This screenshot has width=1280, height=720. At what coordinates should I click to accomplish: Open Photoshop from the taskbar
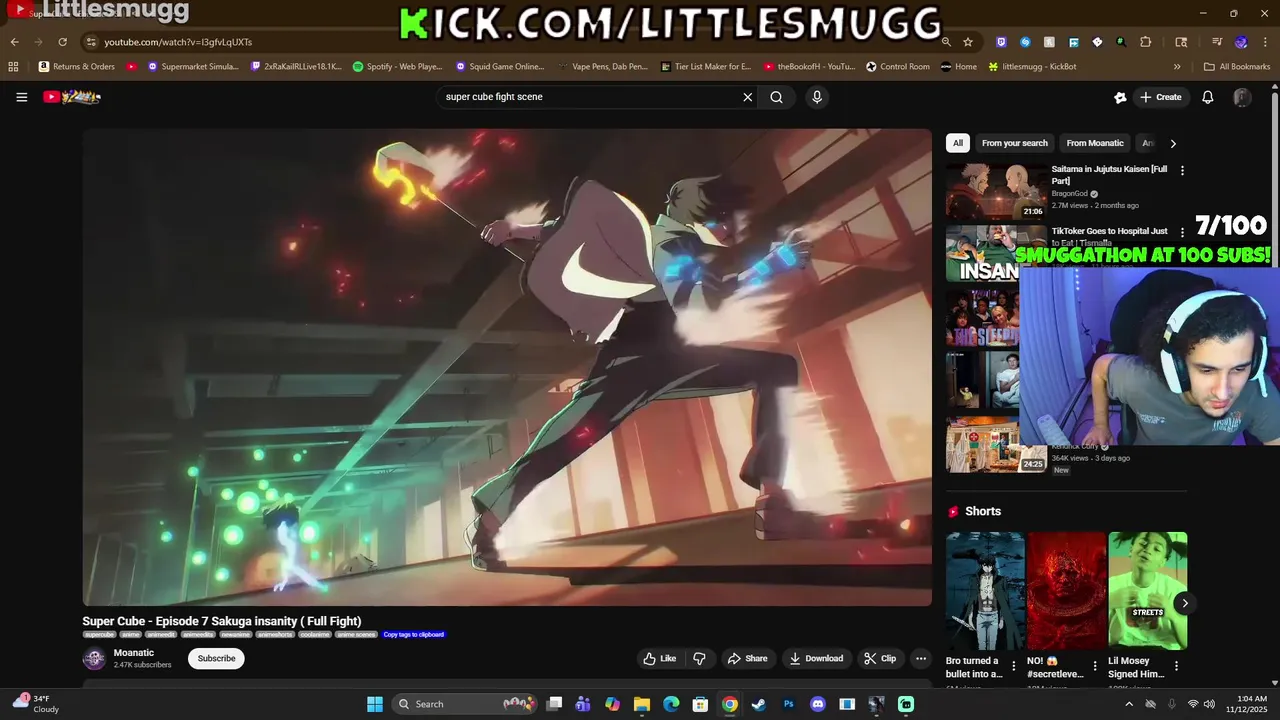coord(788,704)
